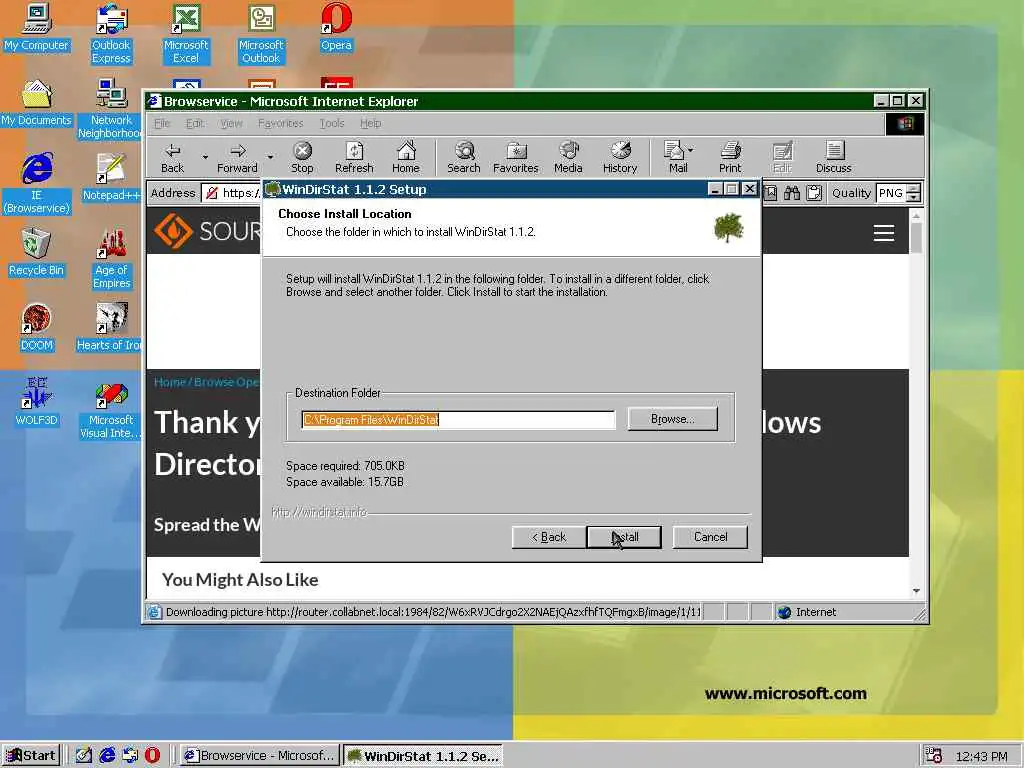
Task: Switch to WinDirStat 1.1.2 Setup taskbar button
Action: click(423, 756)
